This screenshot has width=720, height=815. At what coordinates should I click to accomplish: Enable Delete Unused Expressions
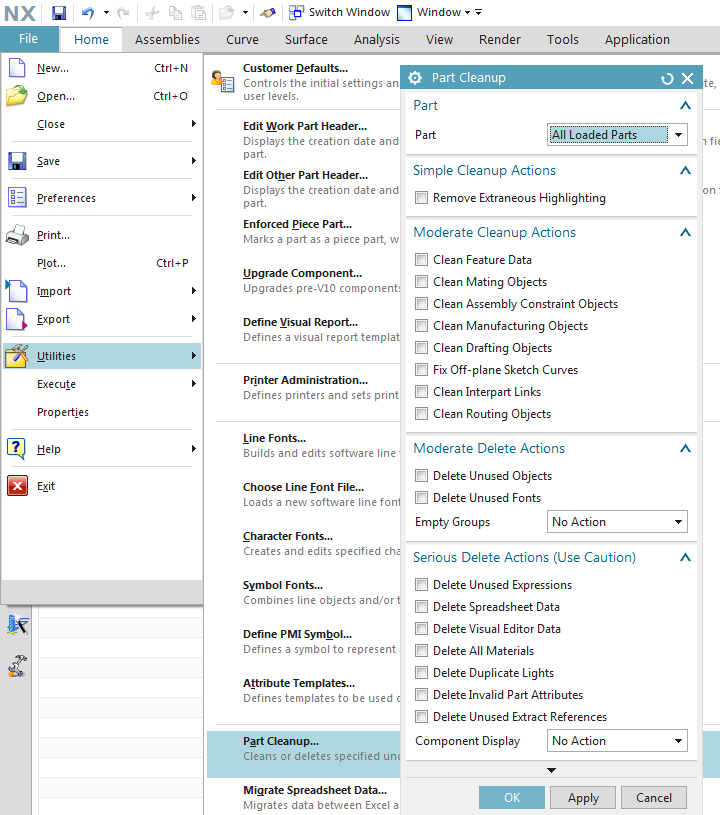click(422, 585)
